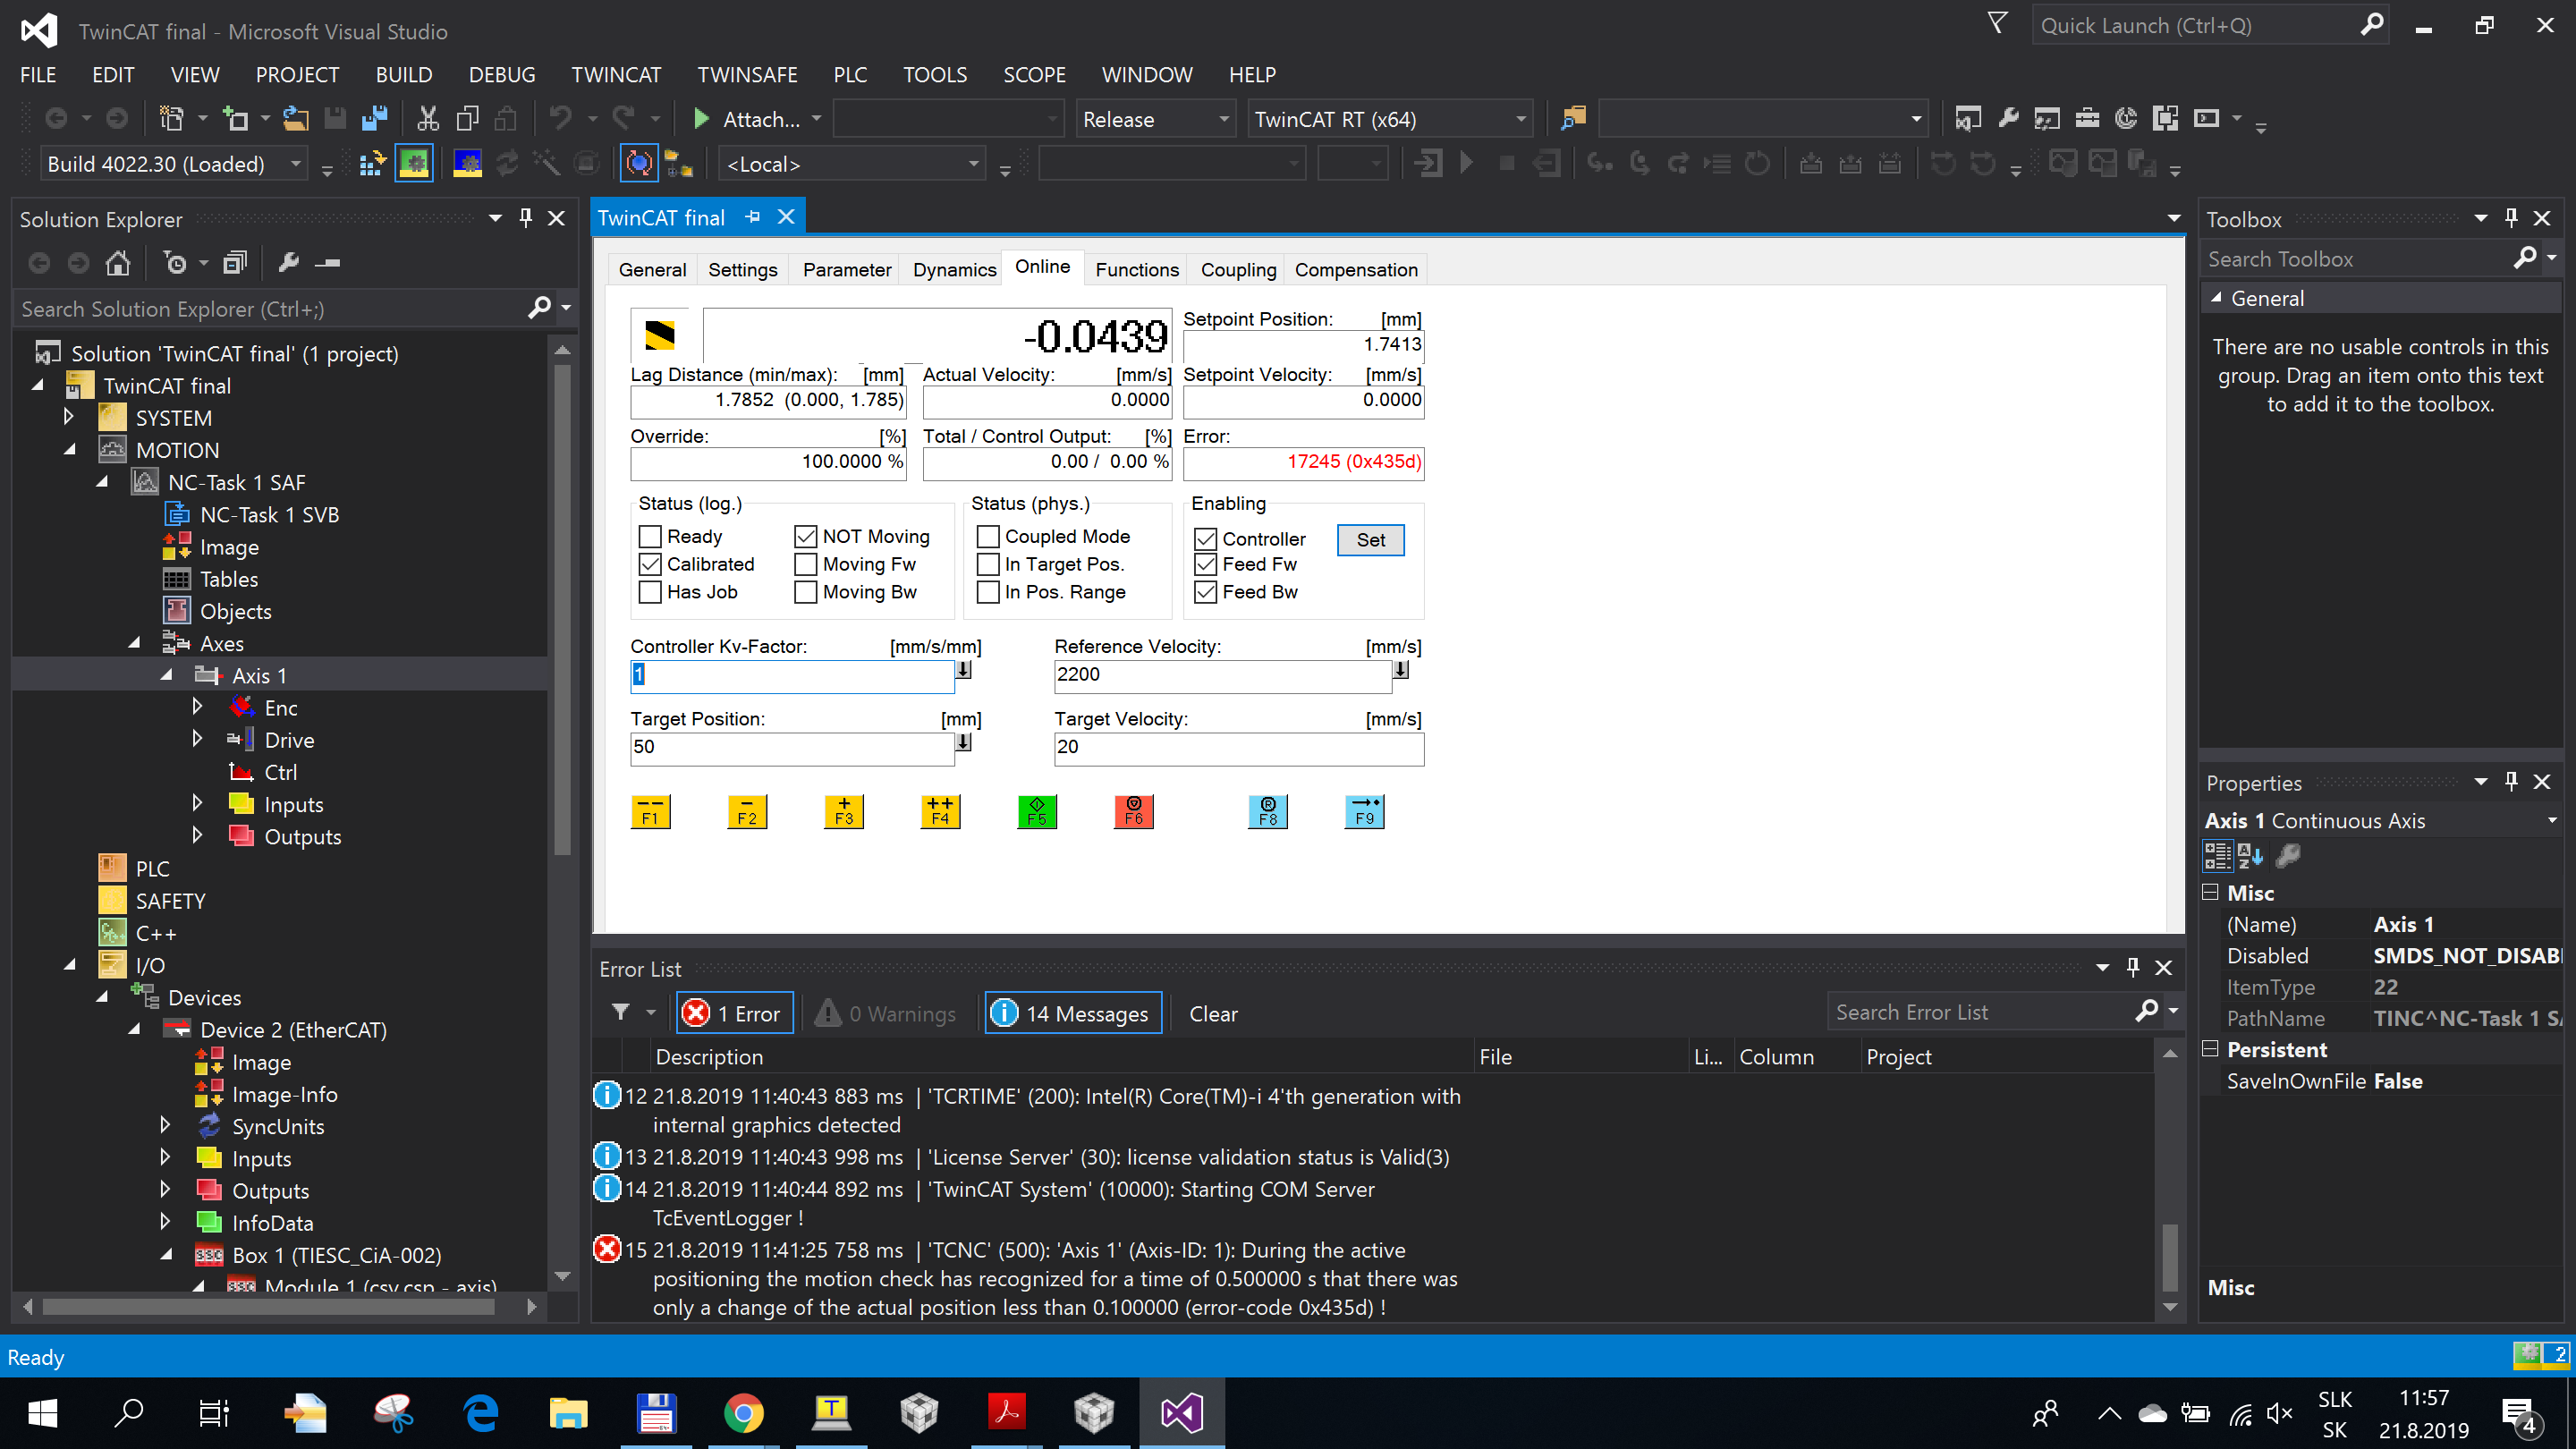The width and height of the screenshot is (2576, 1449).
Task: Open the Online tab
Action: (x=1042, y=269)
